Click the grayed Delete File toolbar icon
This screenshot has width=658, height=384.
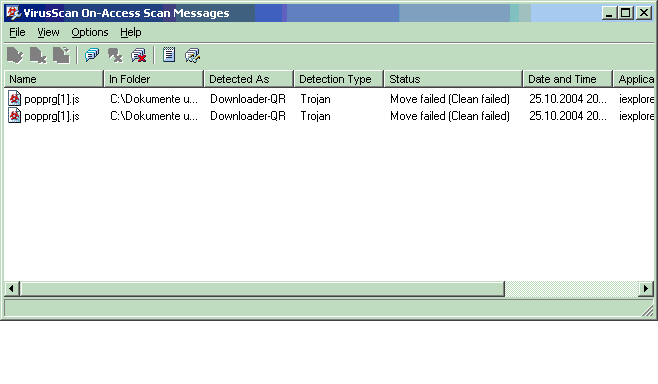click(x=38, y=55)
